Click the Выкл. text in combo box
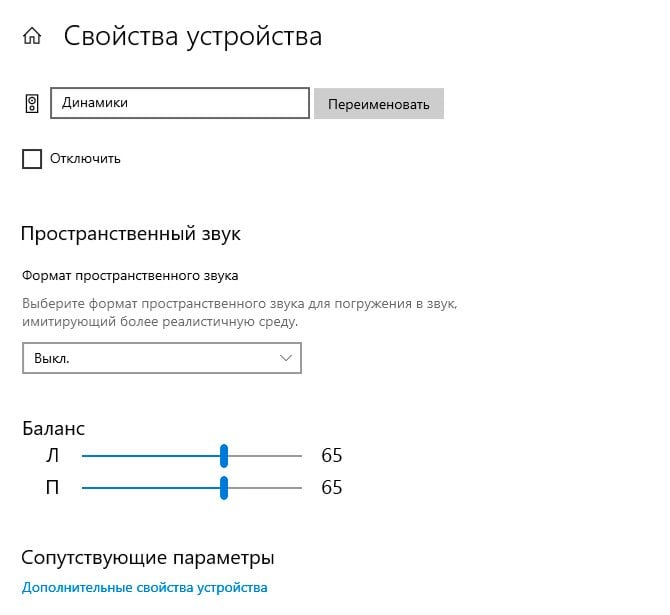 (x=52, y=358)
